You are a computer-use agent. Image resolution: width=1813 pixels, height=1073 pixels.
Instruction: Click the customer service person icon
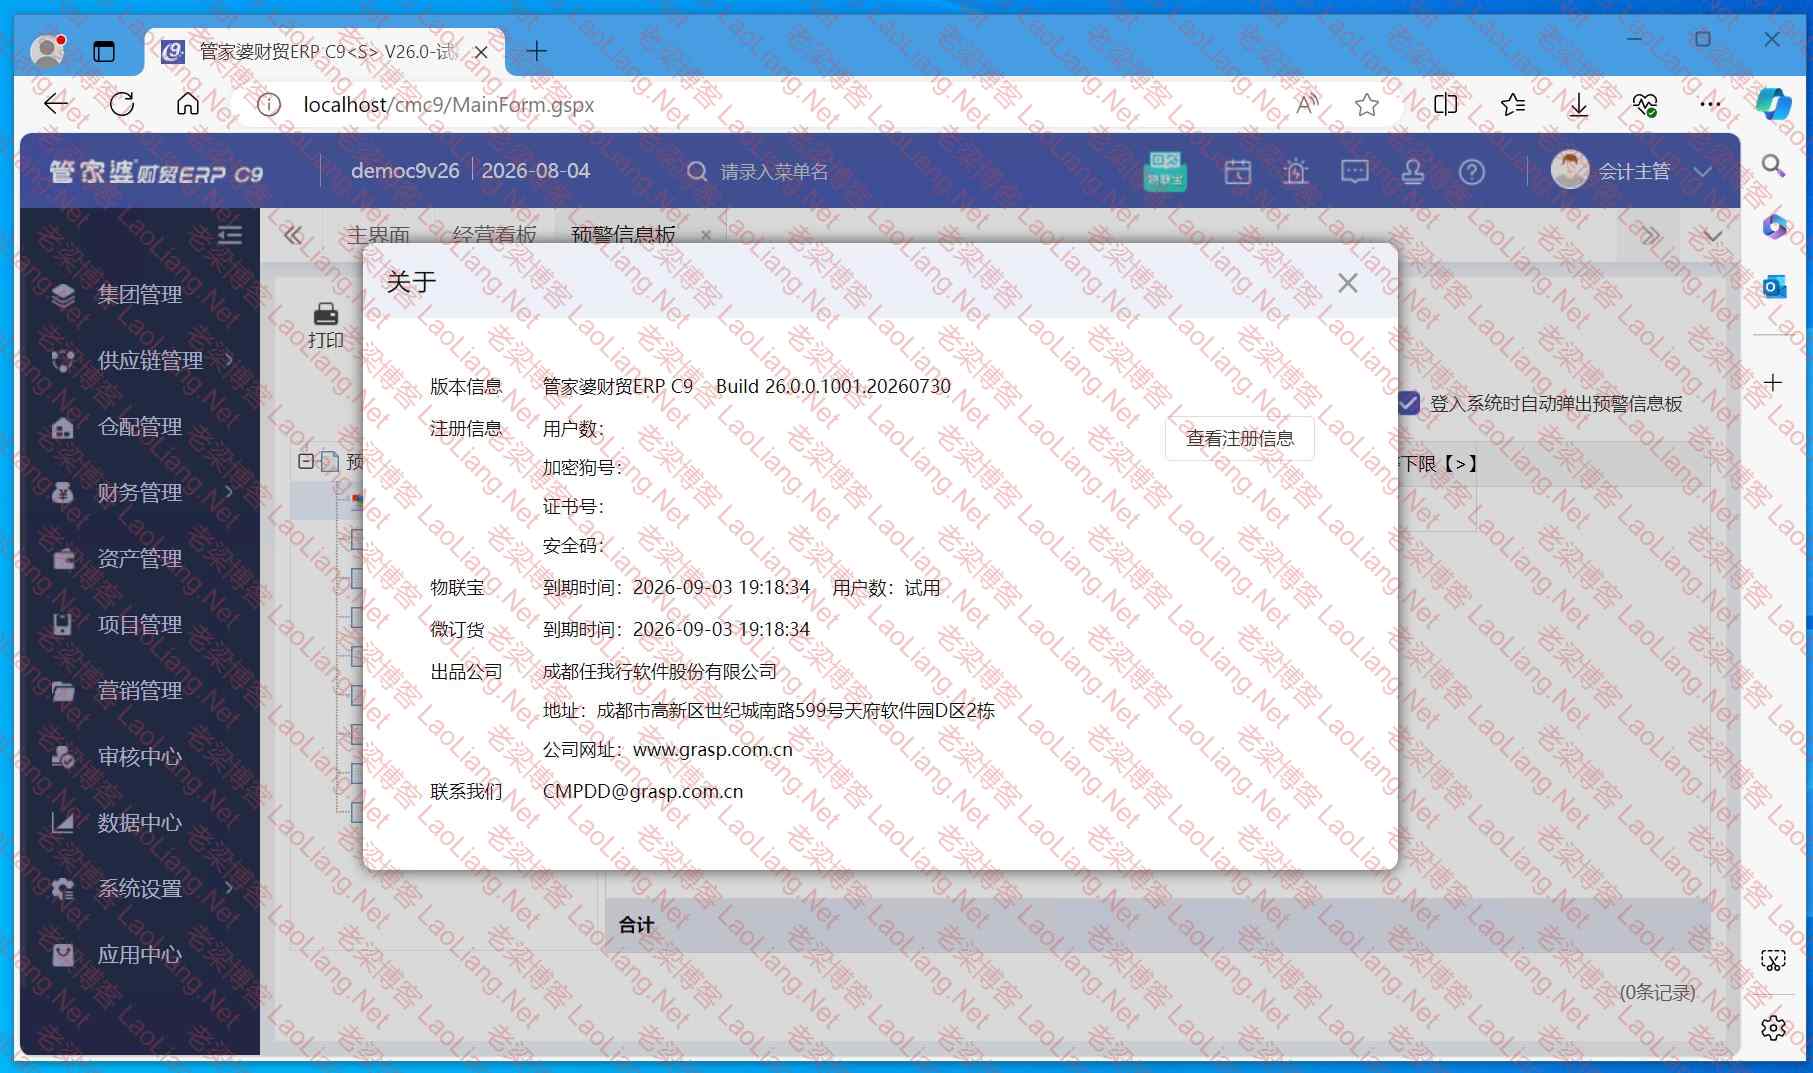pyautogui.click(x=1413, y=172)
